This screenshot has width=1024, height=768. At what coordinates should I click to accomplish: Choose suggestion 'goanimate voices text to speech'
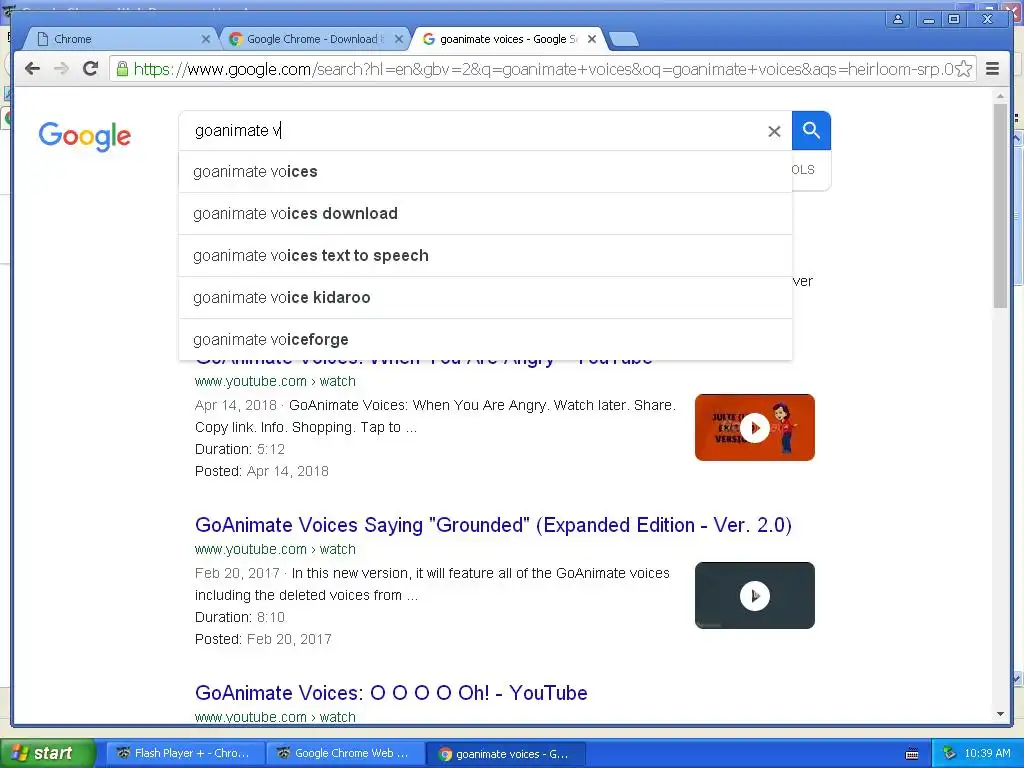[x=485, y=255]
